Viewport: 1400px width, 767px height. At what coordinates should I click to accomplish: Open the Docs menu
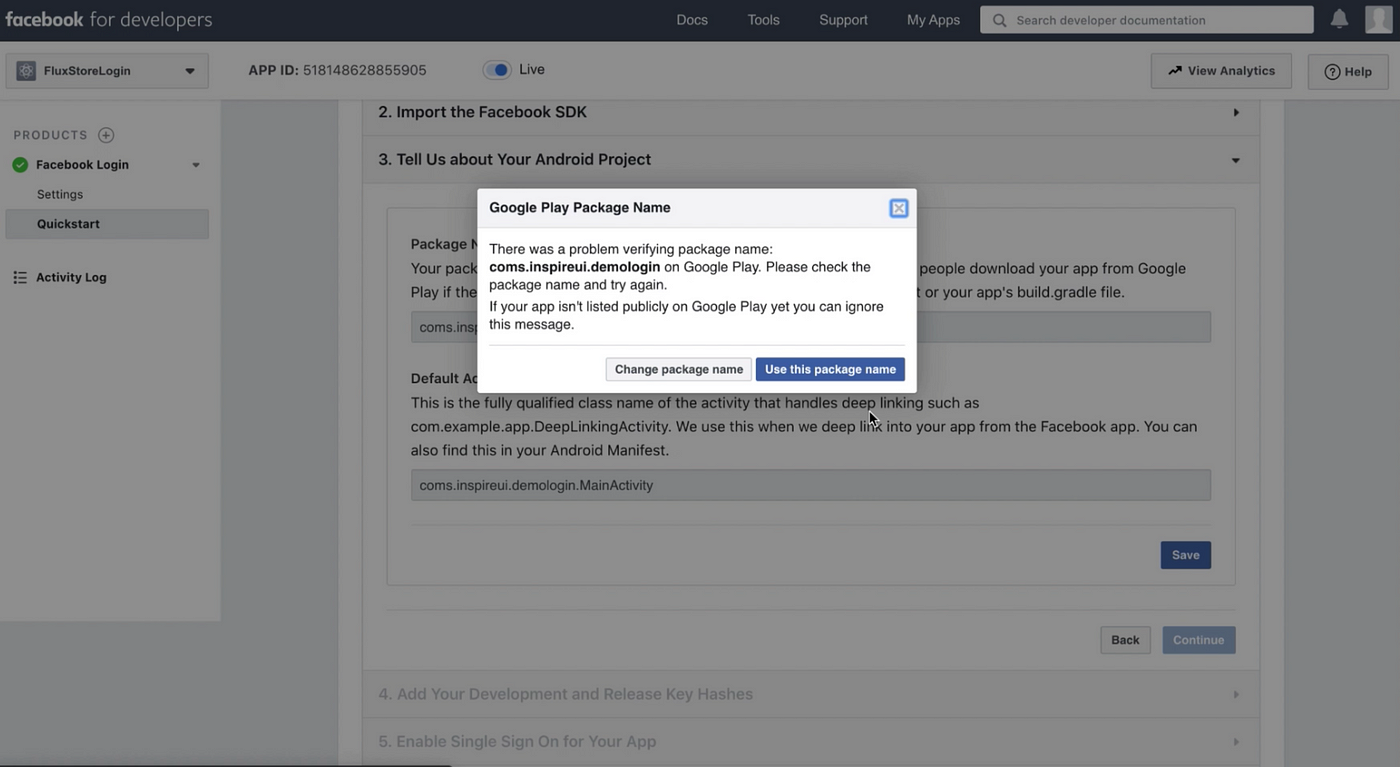pyautogui.click(x=692, y=20)
